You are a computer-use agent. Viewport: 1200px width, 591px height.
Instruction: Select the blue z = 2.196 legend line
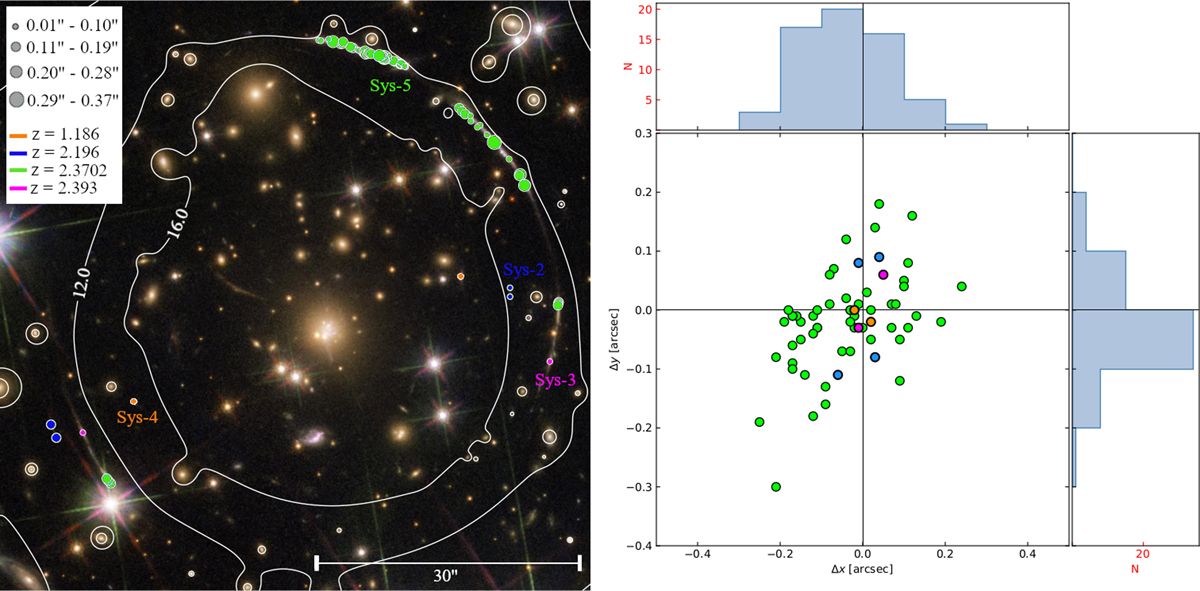[x=19, y=150]
